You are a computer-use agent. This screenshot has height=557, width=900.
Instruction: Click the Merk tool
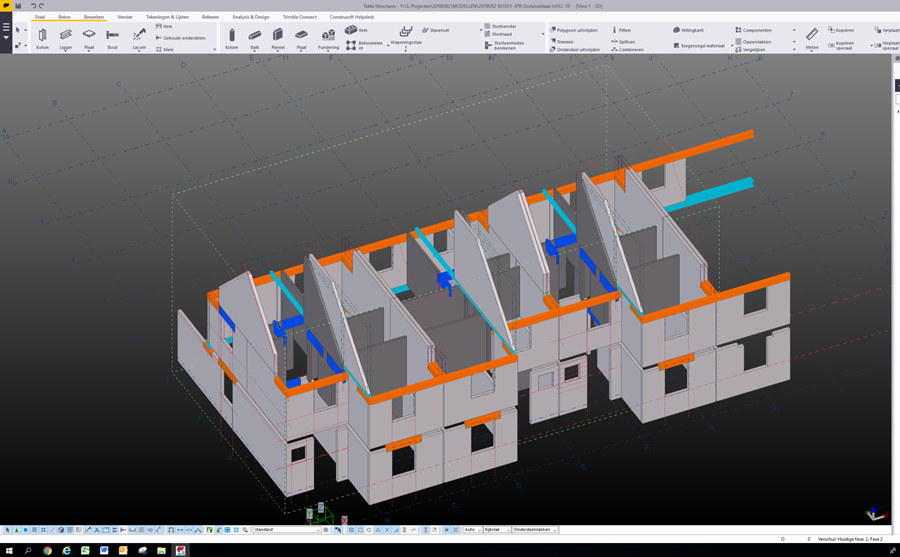165,49
